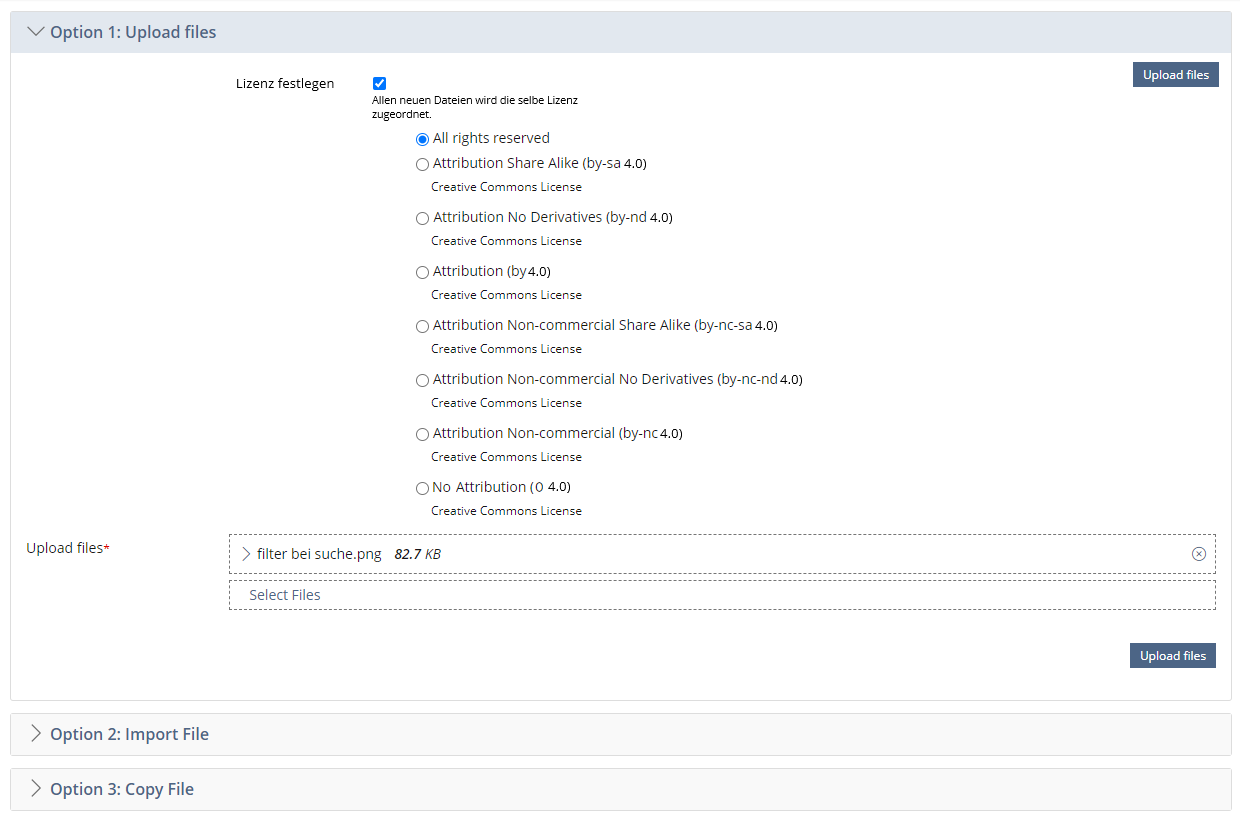Select Attribution Non-commercial Share Alike option

pos(422,326)
